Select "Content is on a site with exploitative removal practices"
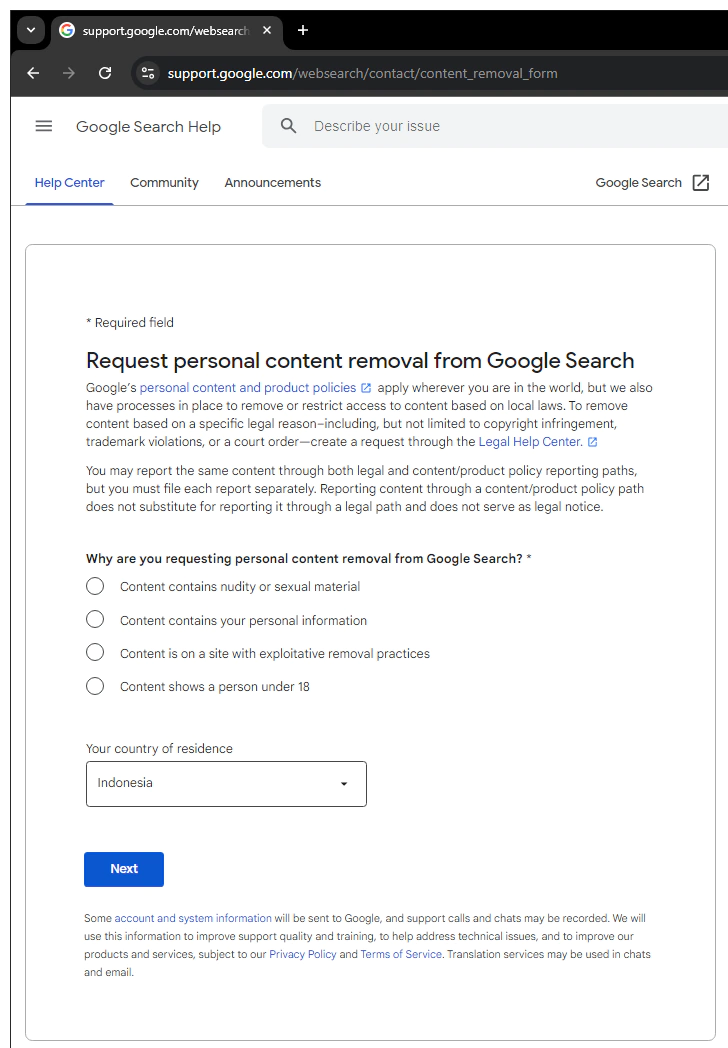 (95, 653)
